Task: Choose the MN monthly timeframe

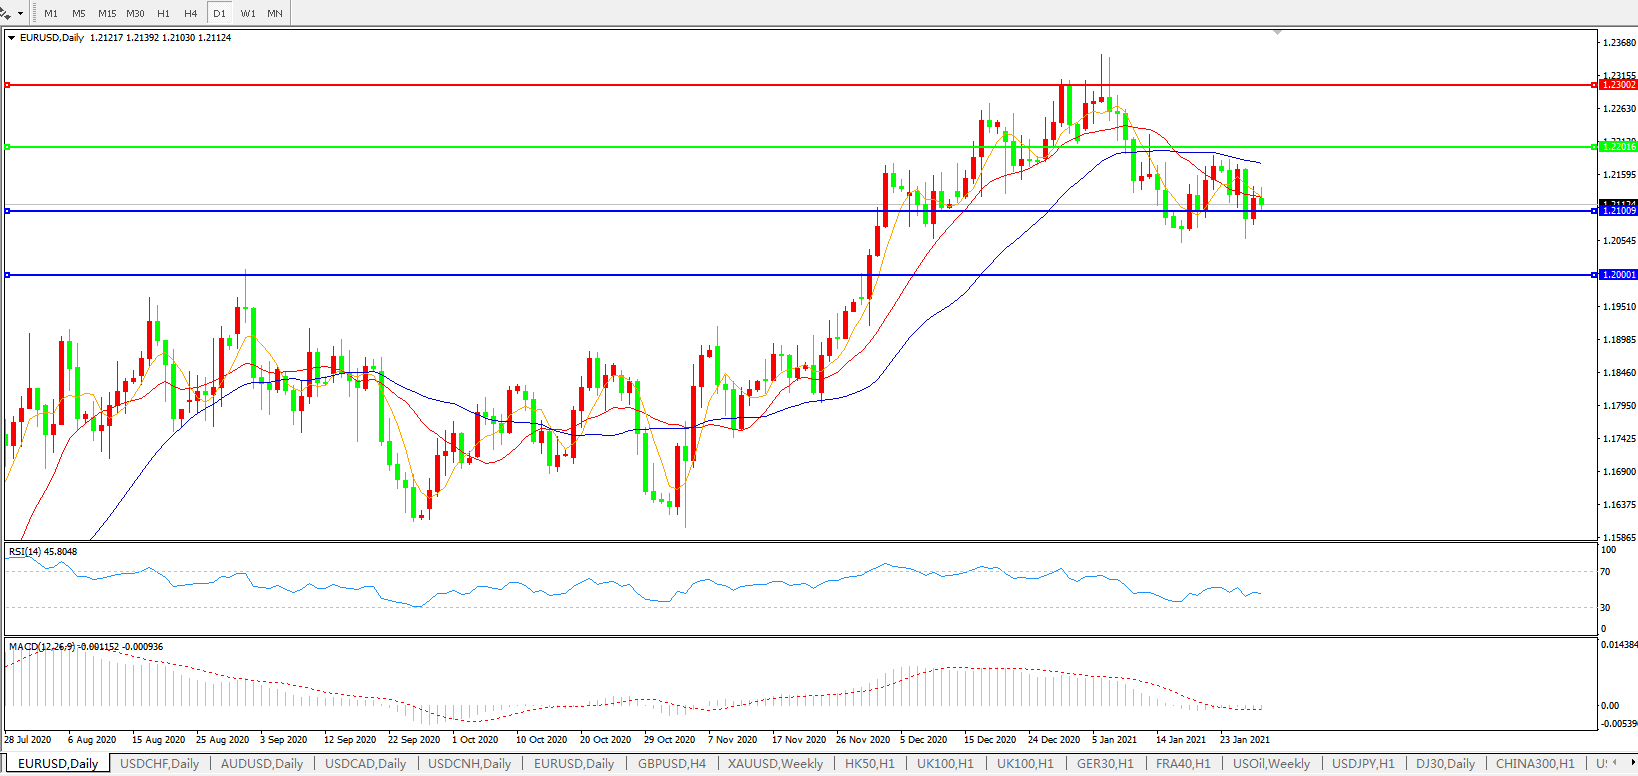Action: [275, 14]
